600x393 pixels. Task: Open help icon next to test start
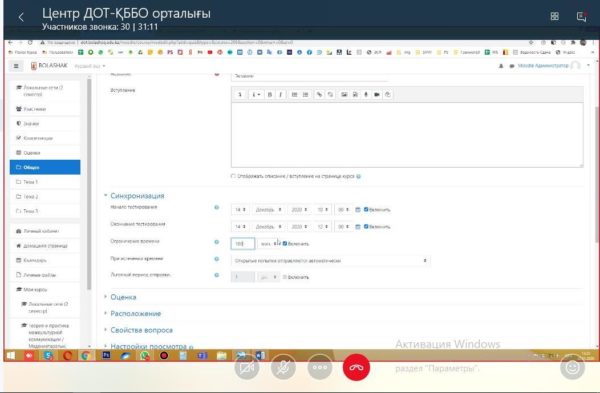click(217, 207)
